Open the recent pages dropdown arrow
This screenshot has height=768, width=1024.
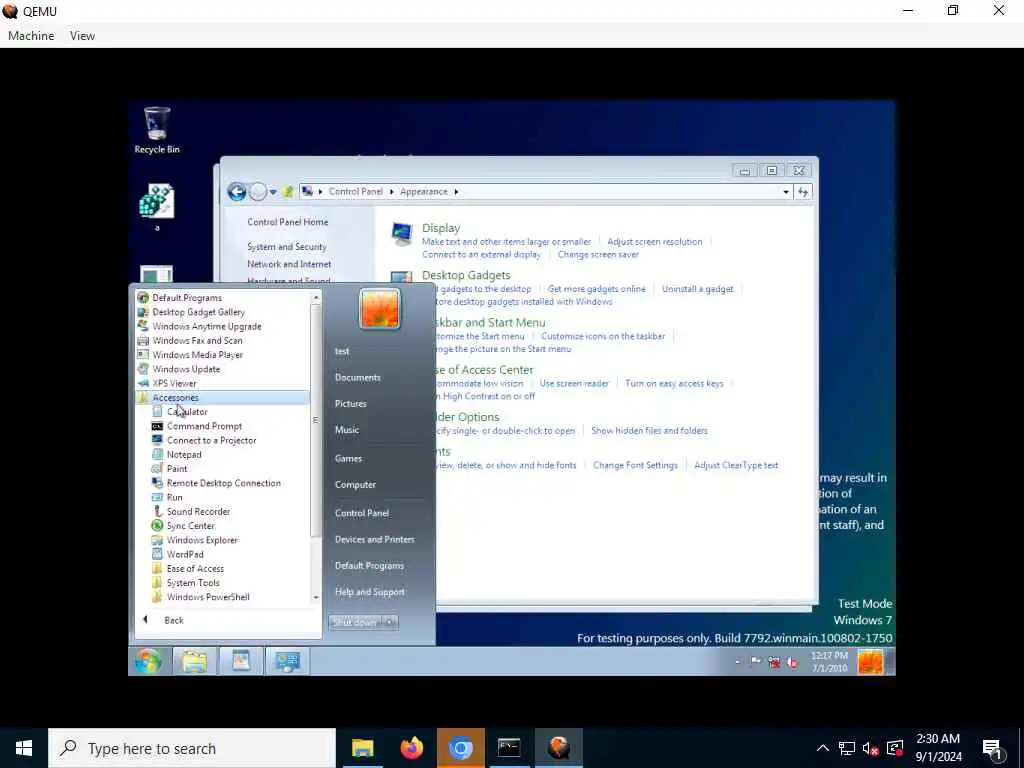(272, 192)
